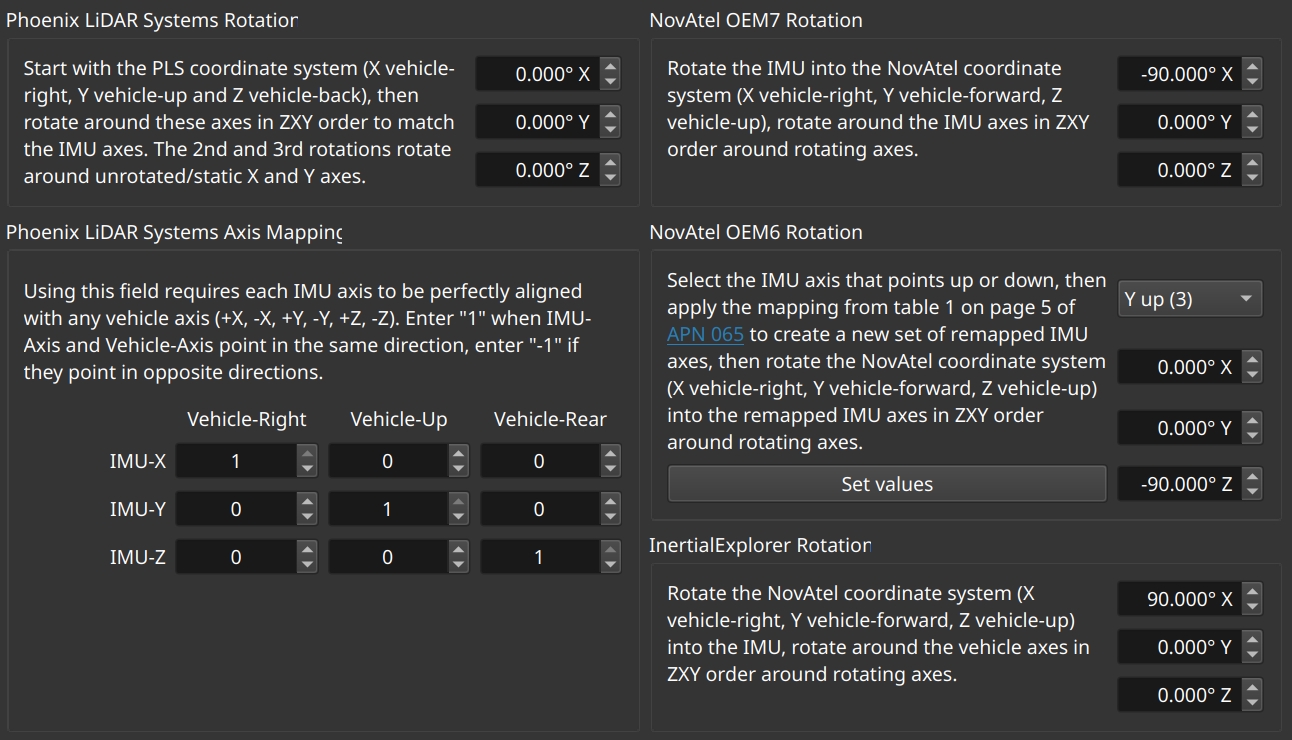Click the Vehicle-Up column header
The width and height of the screenshot is (1292, 740).
(x=398, y=420)
